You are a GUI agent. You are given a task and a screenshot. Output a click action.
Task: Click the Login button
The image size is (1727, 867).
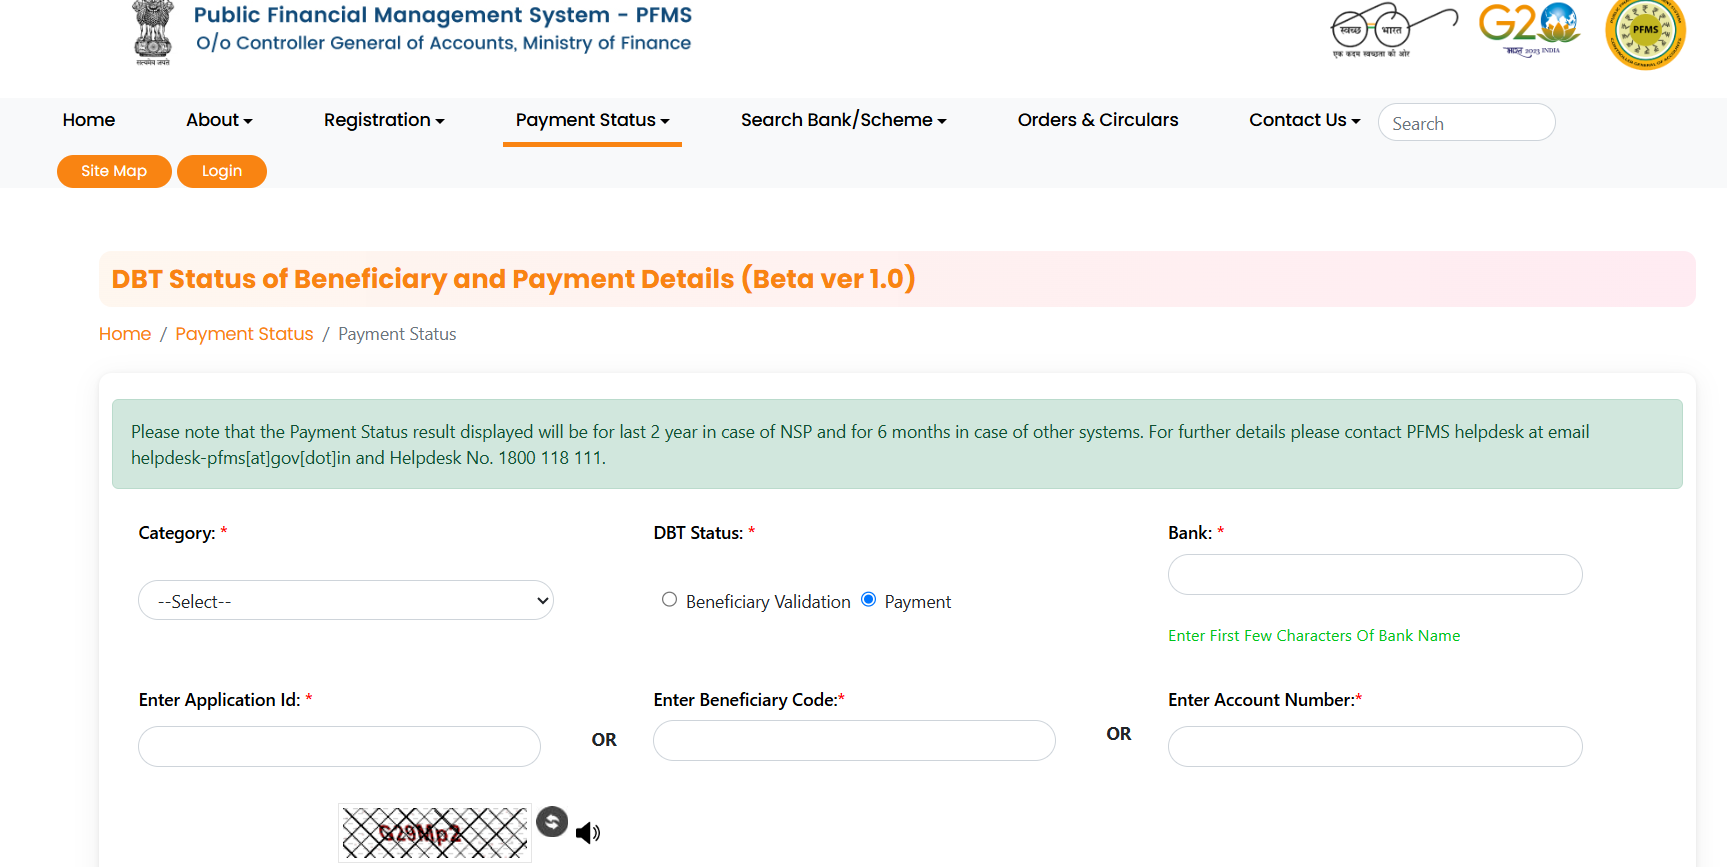click(222, 171)
